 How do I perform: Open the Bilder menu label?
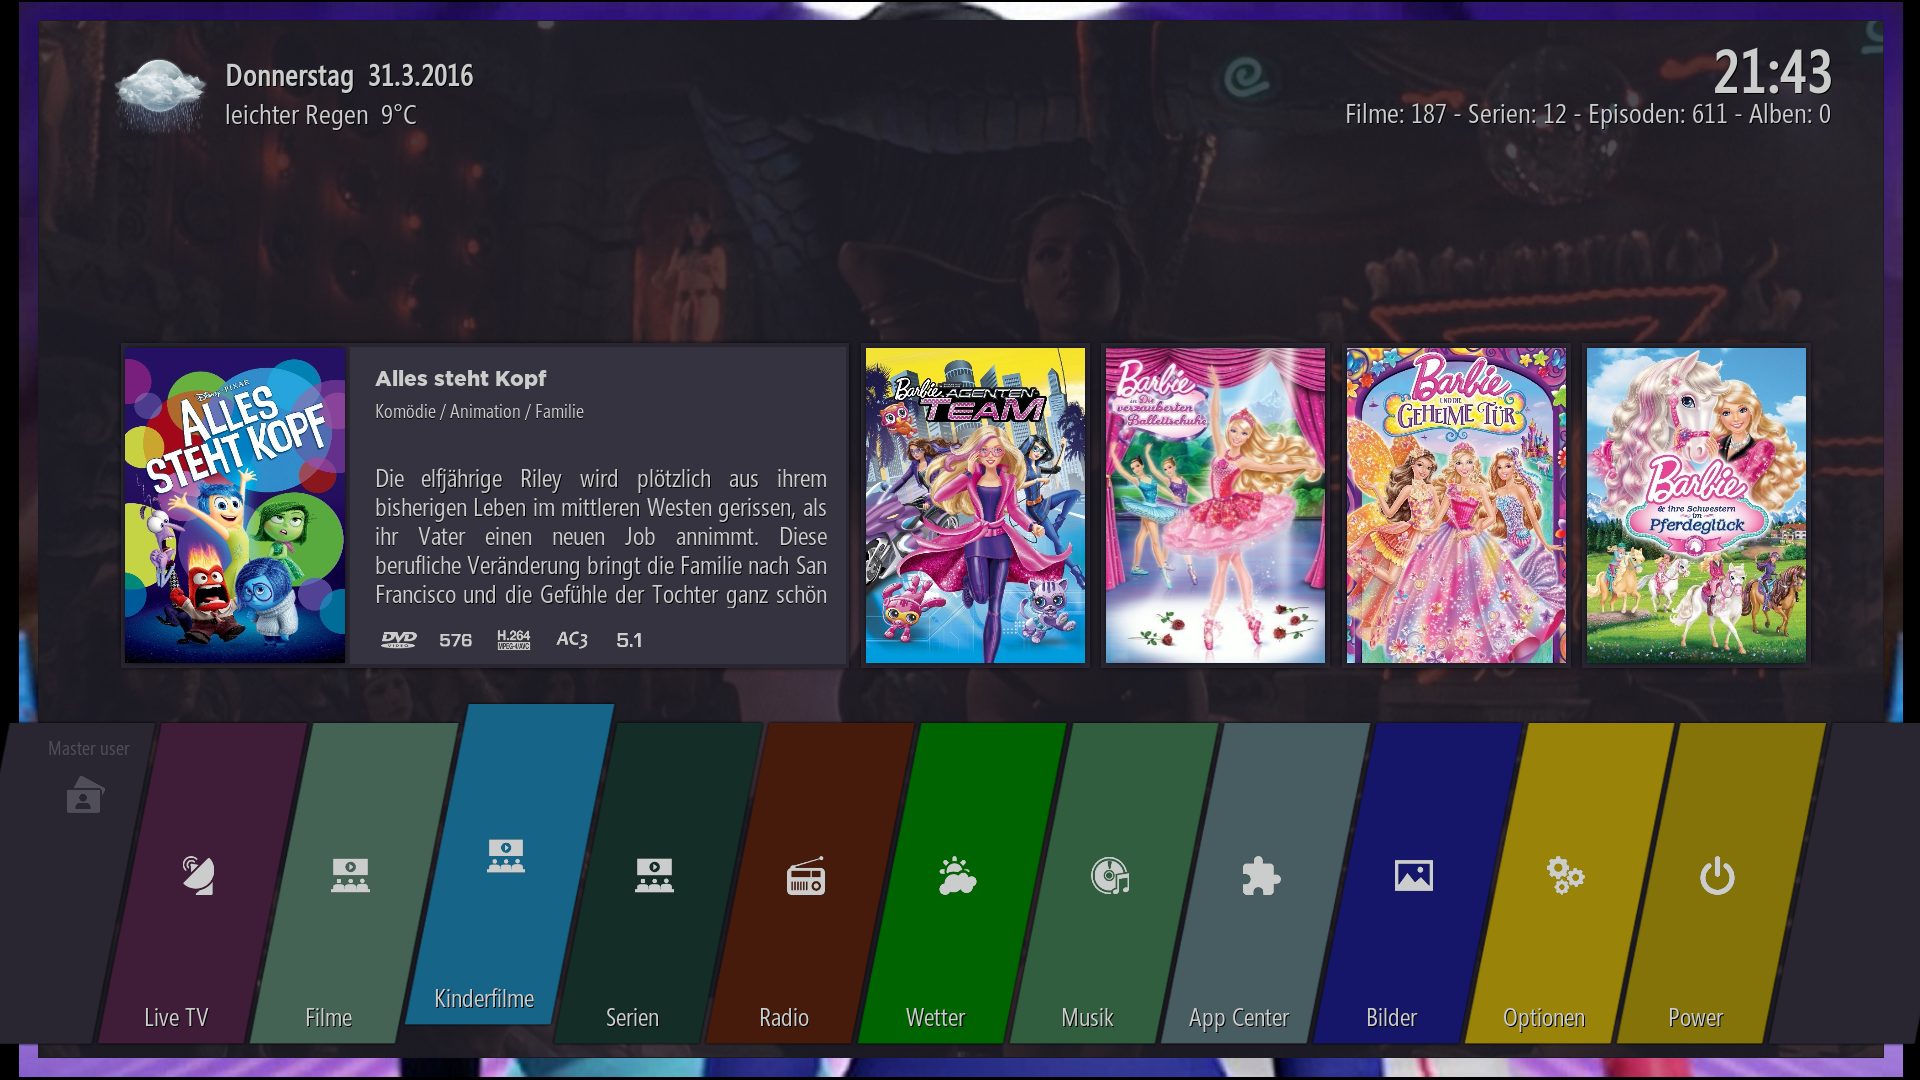tap(1391, 1018)
